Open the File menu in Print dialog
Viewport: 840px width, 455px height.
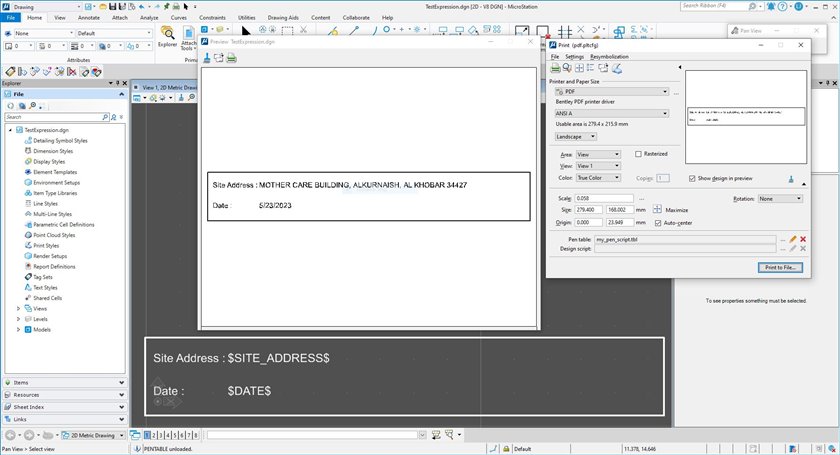pyautogui.click(x=554, y=57)
